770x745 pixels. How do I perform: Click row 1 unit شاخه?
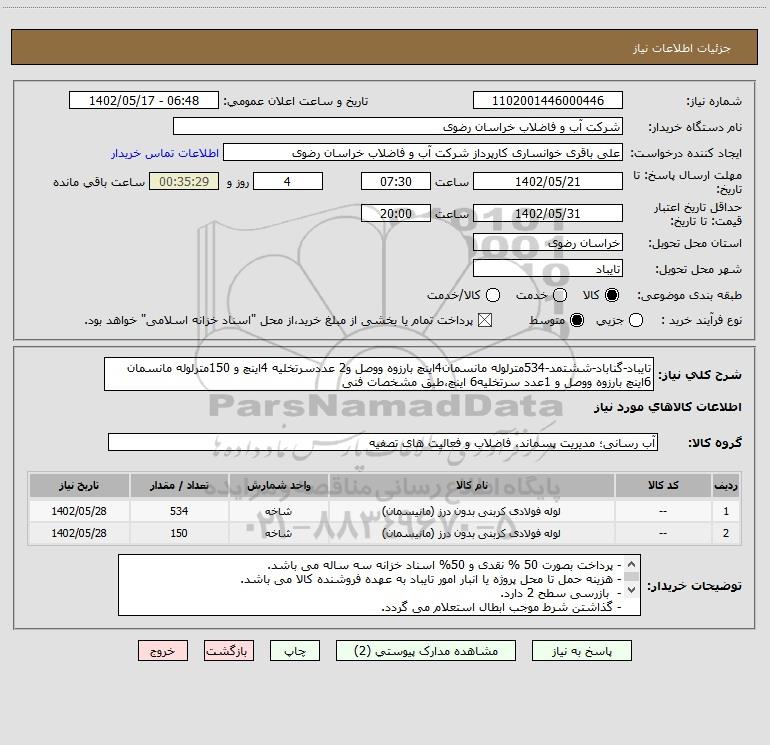278,511
